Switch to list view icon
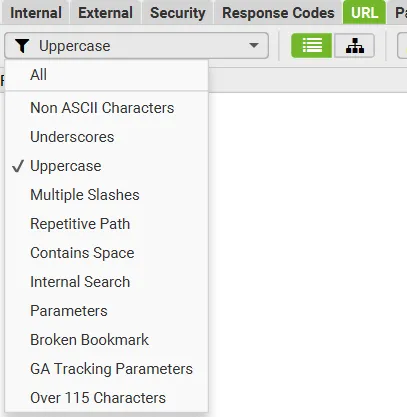 point(311,46)
